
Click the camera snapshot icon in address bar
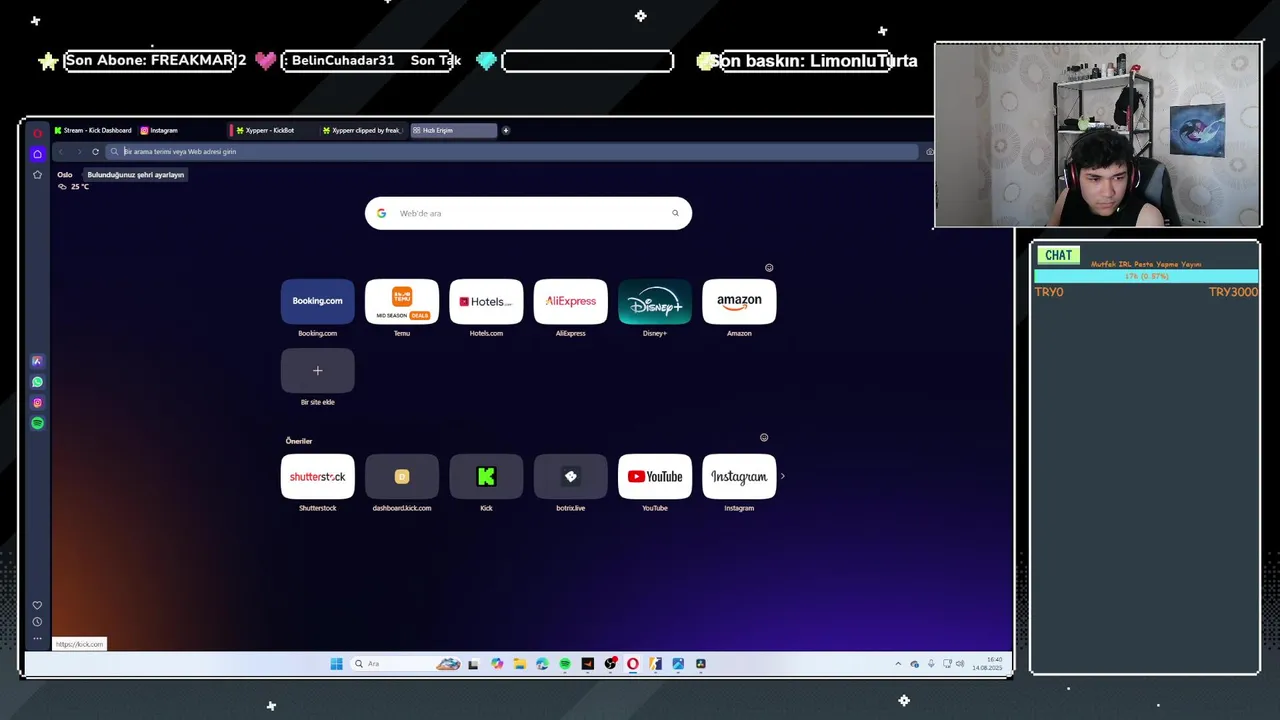point(929,152)
